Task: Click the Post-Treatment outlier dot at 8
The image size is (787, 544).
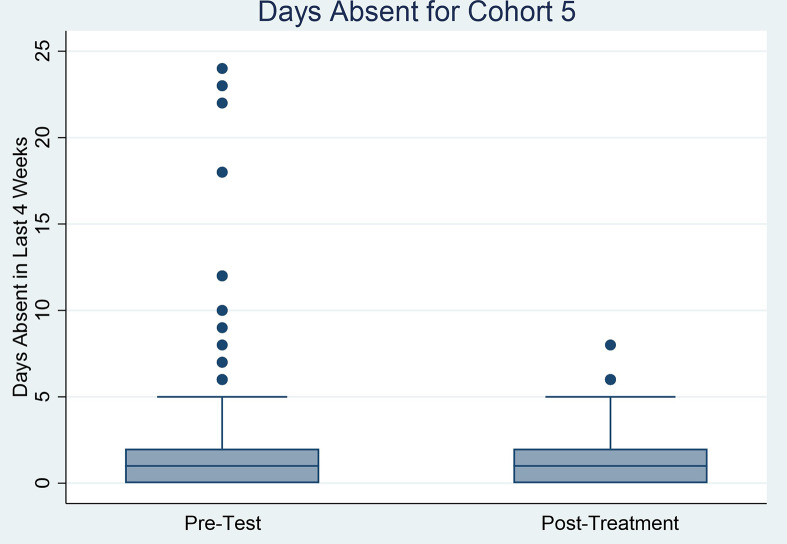Action: pyautogui.click(x=610, y=345)
